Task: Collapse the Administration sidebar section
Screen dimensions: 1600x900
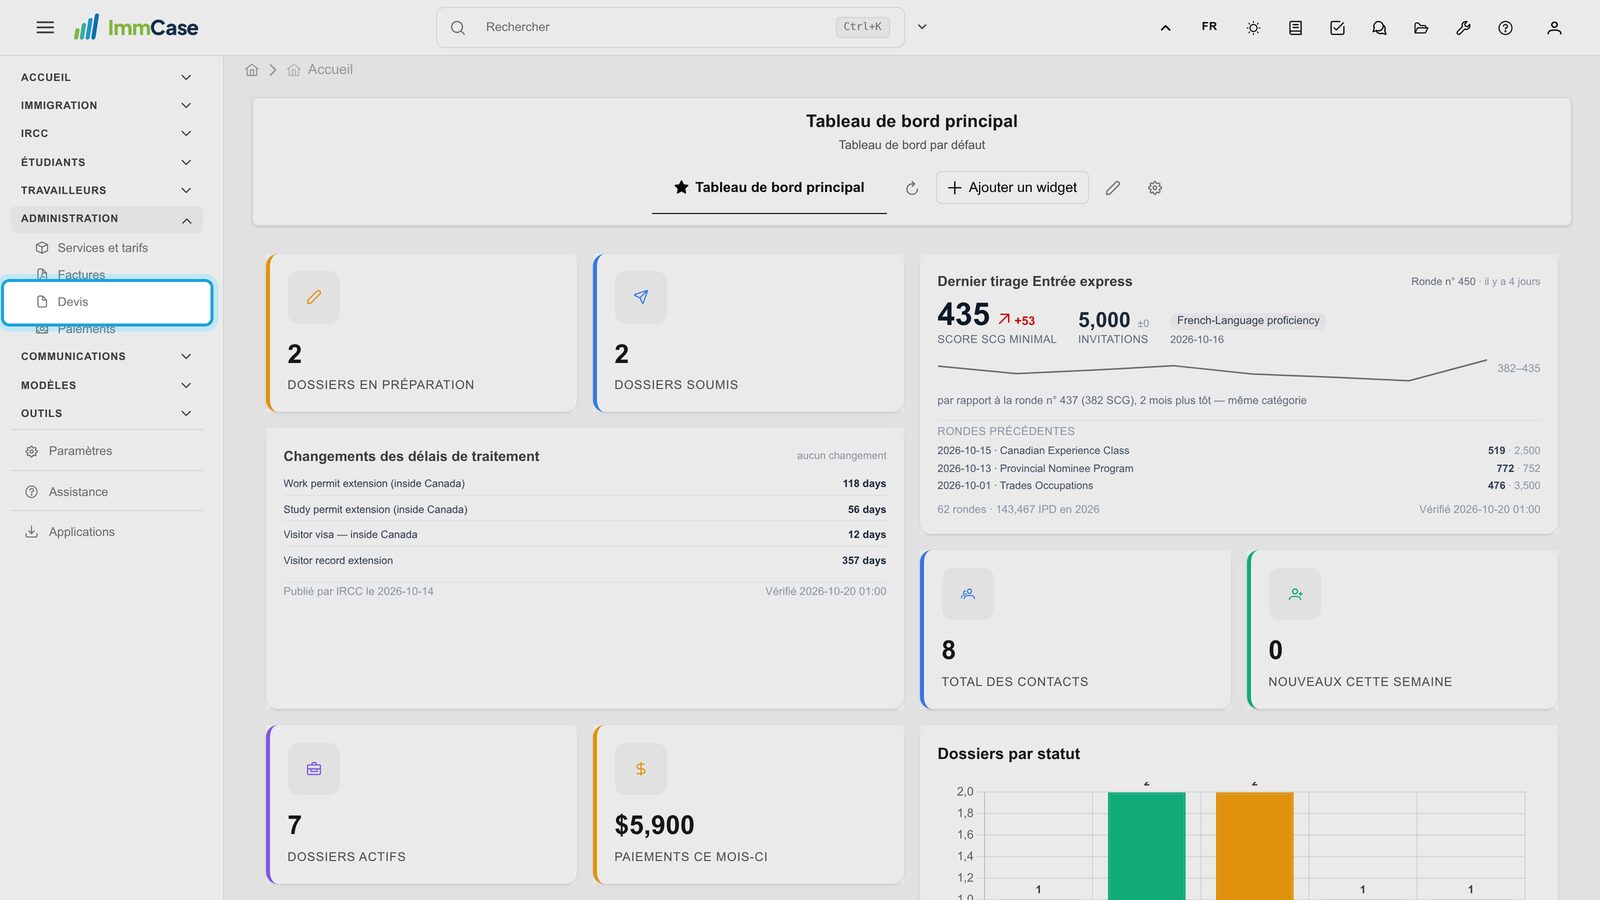Action: coord(106,218)
